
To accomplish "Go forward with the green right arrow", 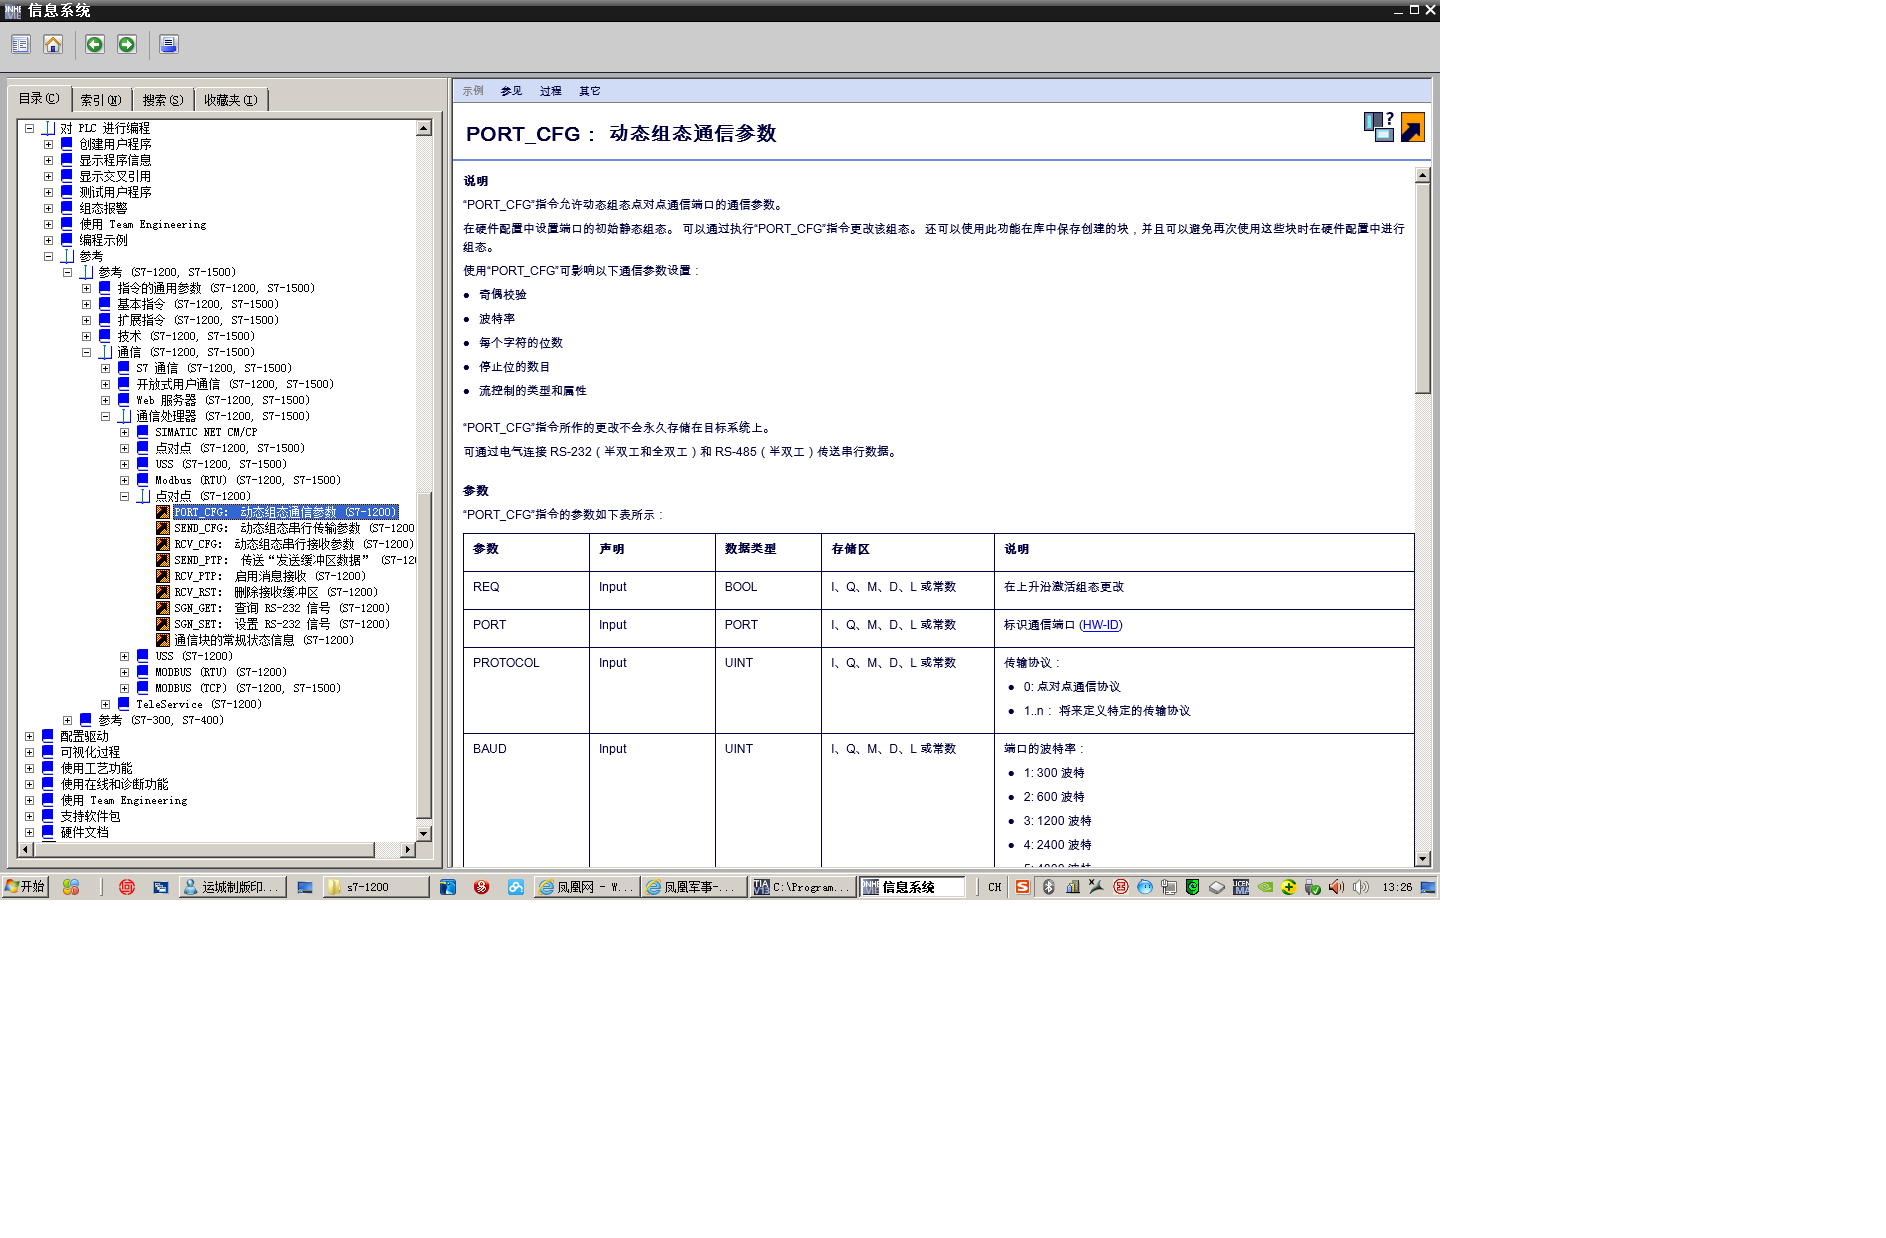I will point(127,44).
